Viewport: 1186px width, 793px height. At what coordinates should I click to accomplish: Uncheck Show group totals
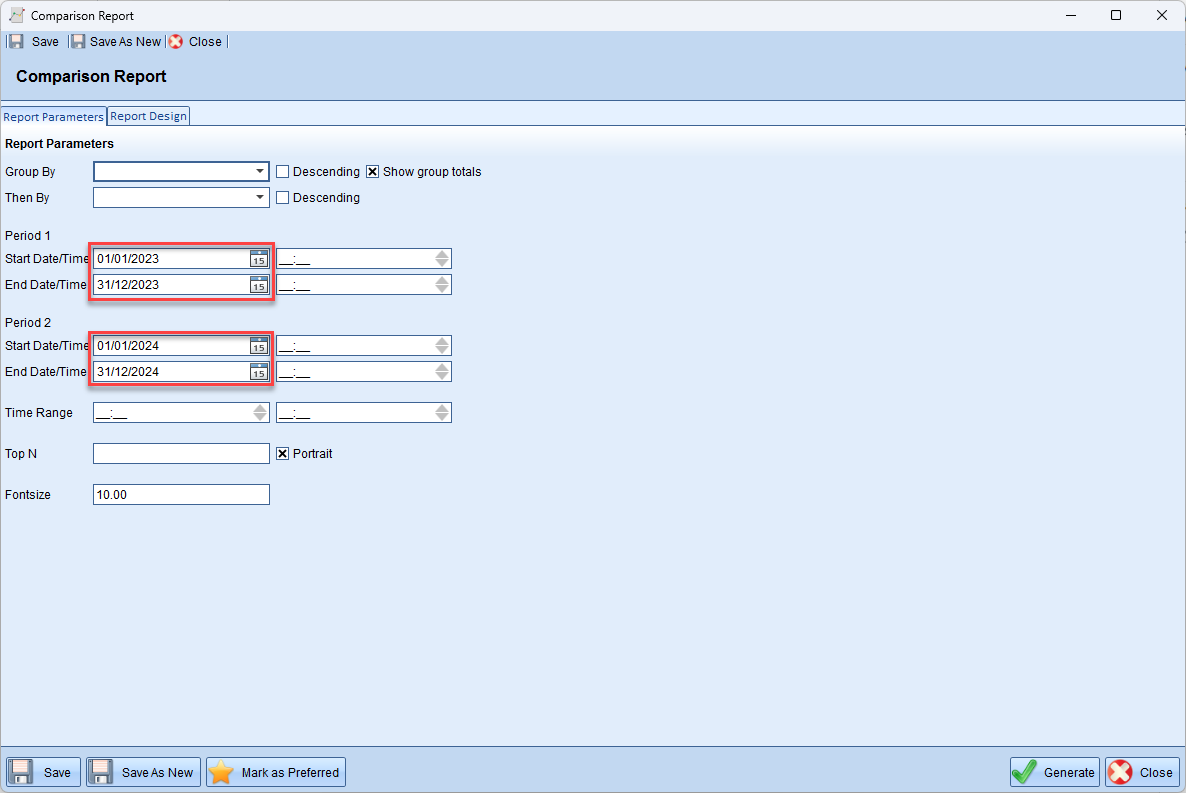(373, 171)
